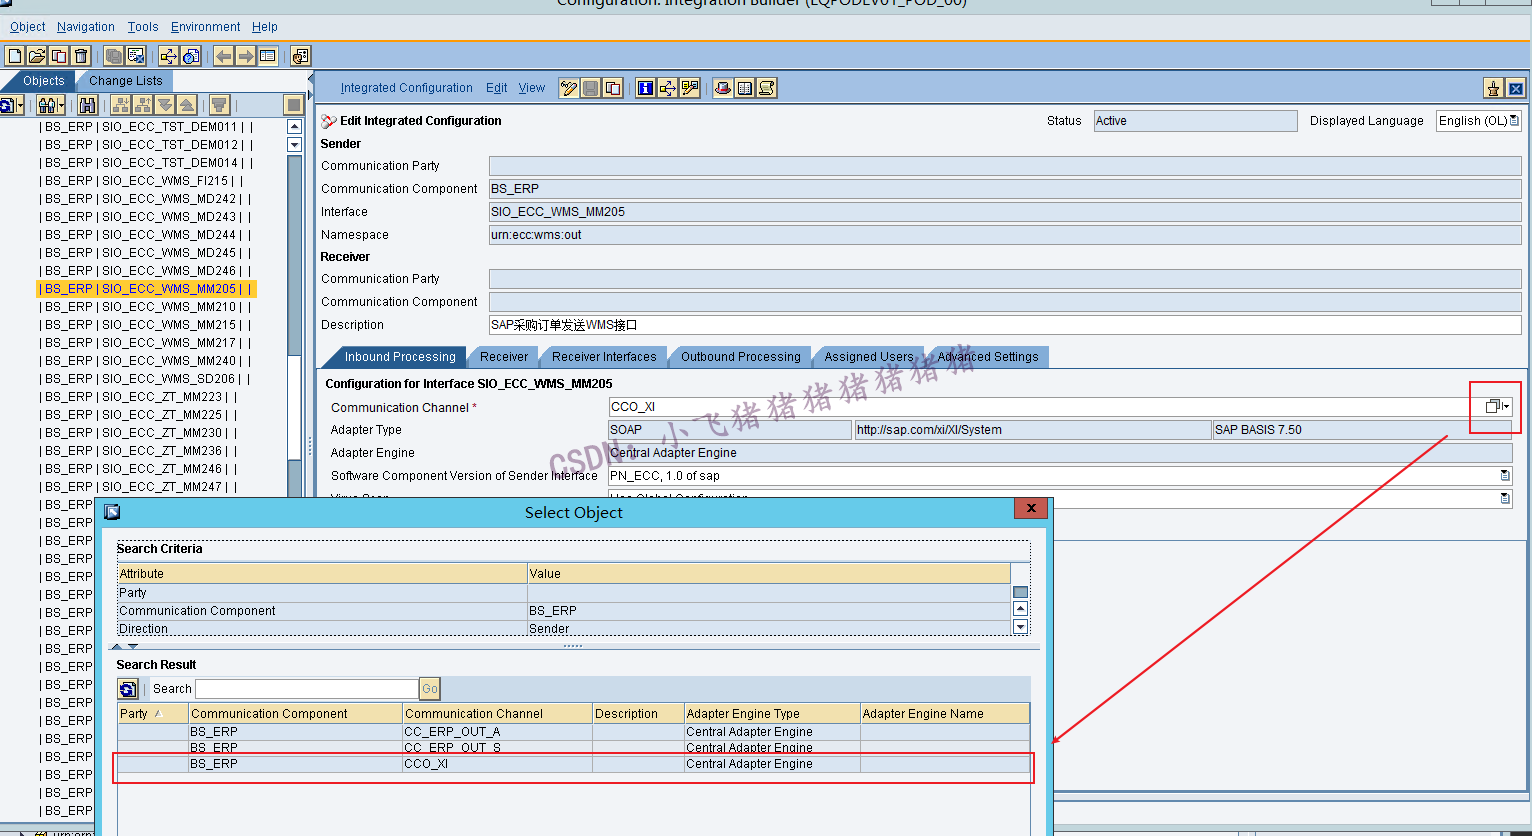The height and width of the screenshot is (836, 1532).
Task: Open the Software Component Version dropdown
Action: (1506, 476)
